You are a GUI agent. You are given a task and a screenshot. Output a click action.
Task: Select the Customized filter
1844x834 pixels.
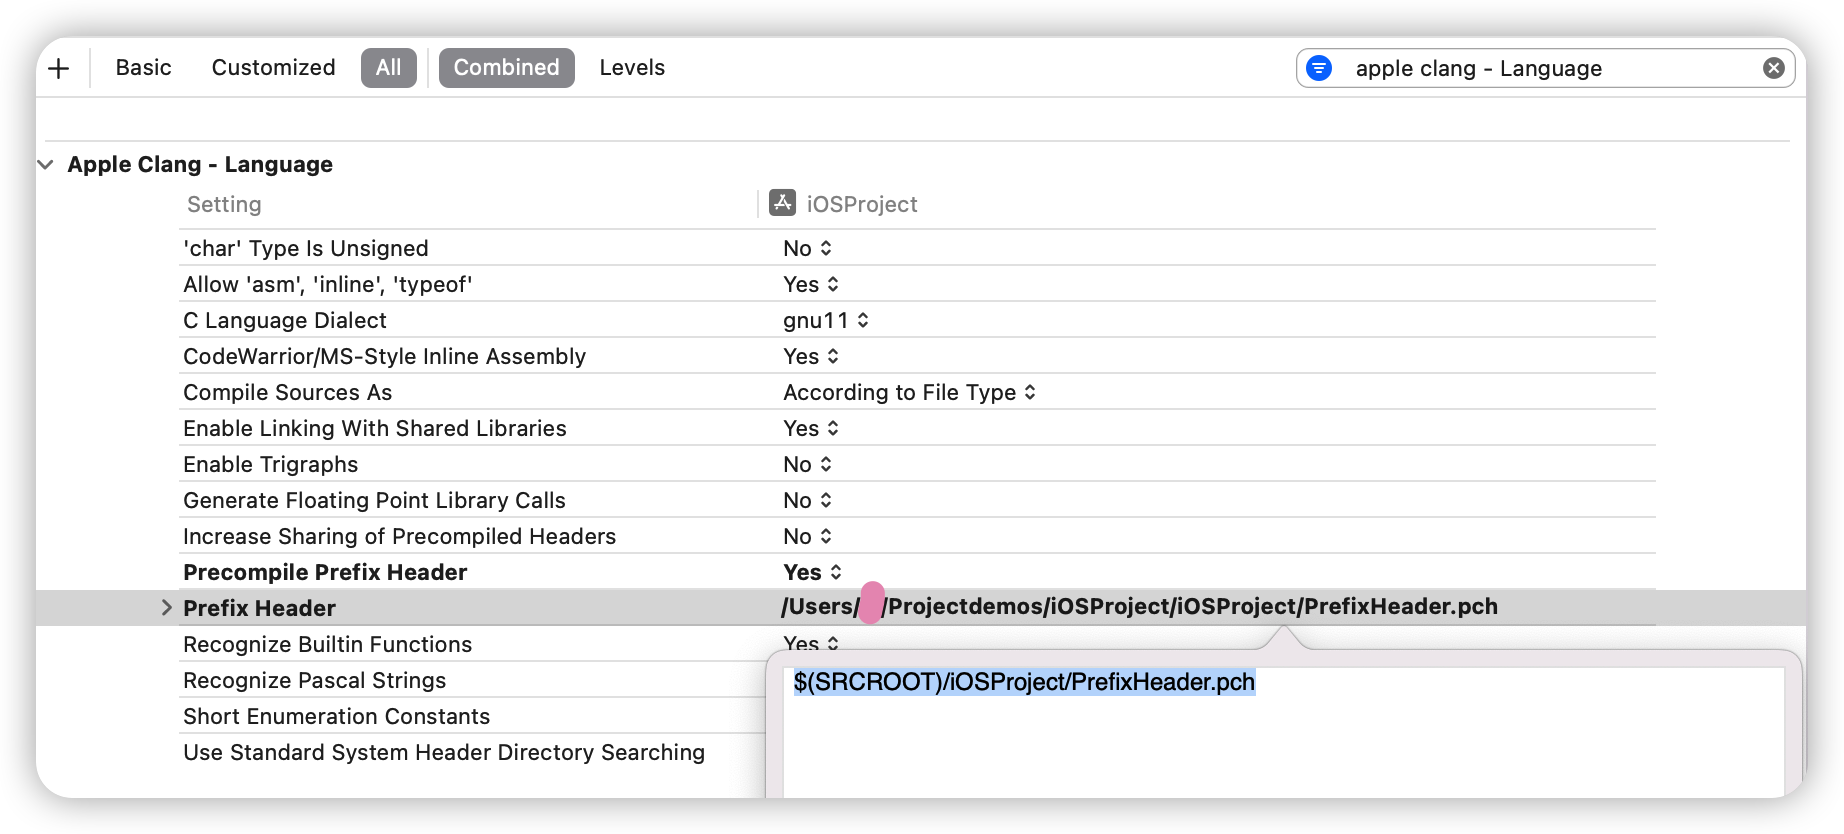coord(272,67)
